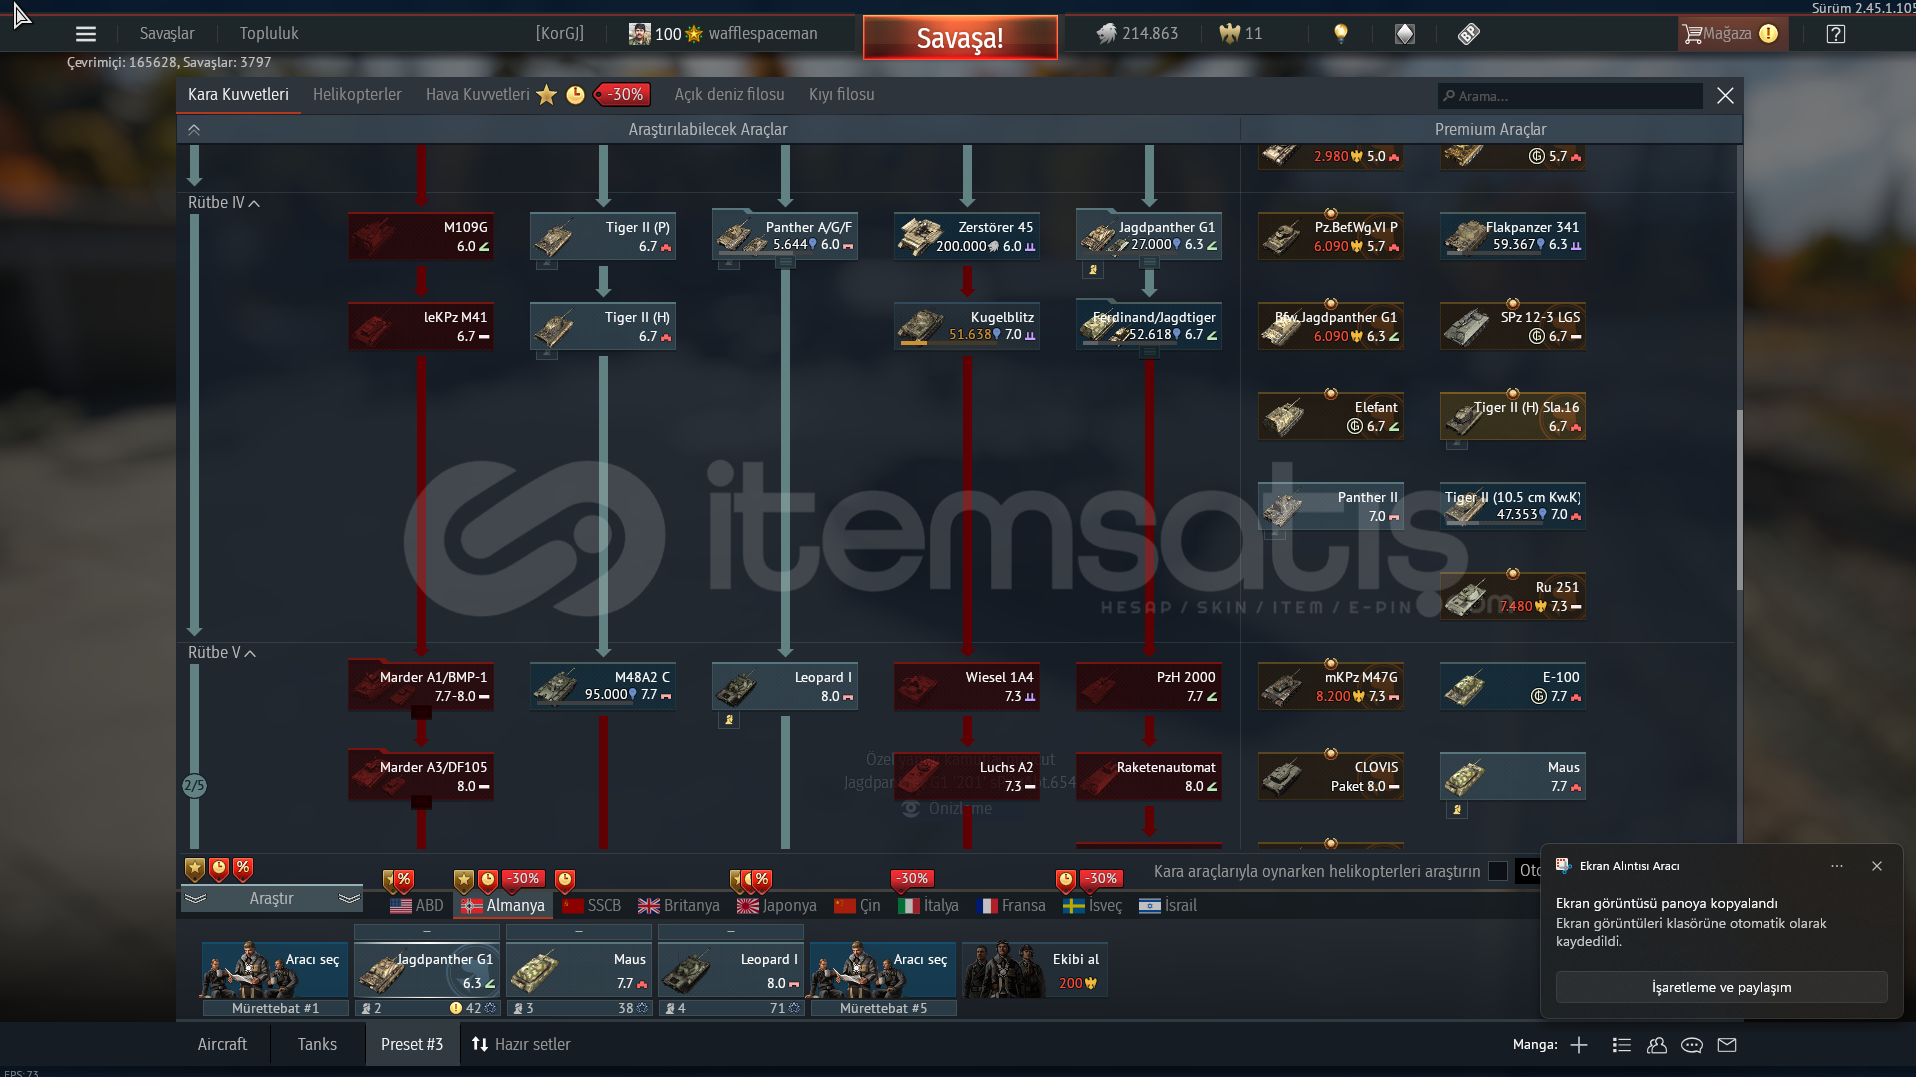The width and height of the screenshot is (1916, 1077).
Task: Select the ABD nation
Action: coord(416,905)
